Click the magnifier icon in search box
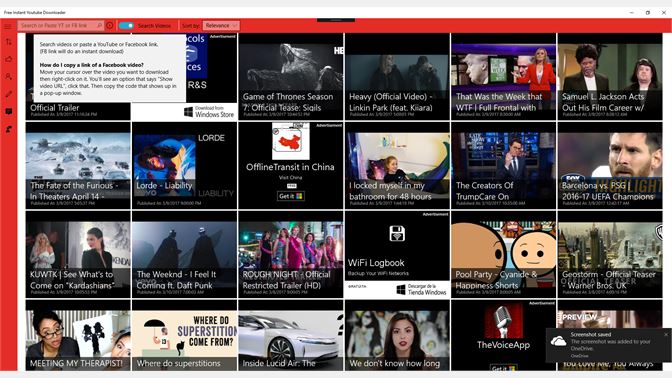The width and height of the screenshot is (672, 378). click(x=99, y=26)
